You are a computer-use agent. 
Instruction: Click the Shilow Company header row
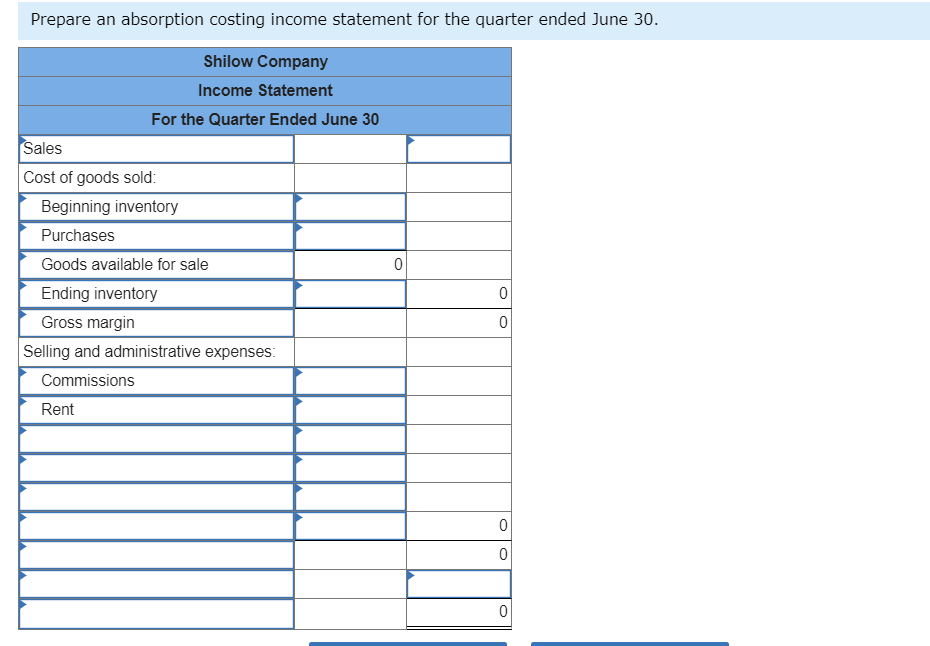click(x=264, y=61)
